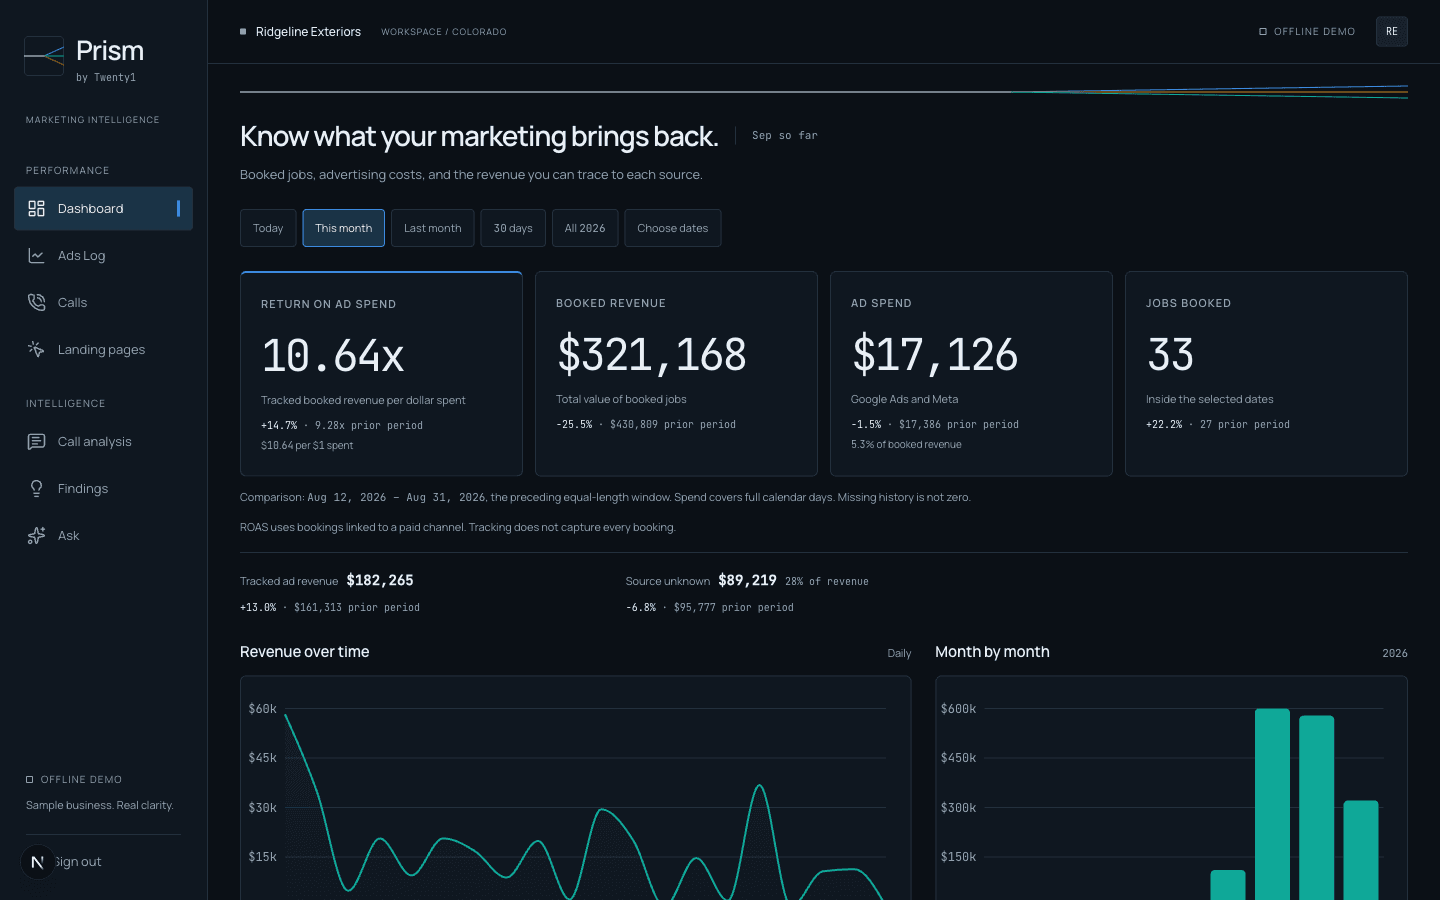
Task: Go to the Ads Log page label
Action: (x=82, y=255)
